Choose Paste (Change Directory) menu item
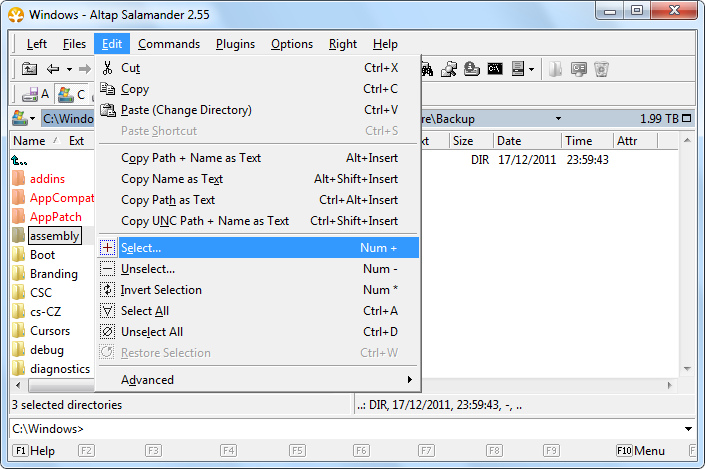 click(259, 110)
